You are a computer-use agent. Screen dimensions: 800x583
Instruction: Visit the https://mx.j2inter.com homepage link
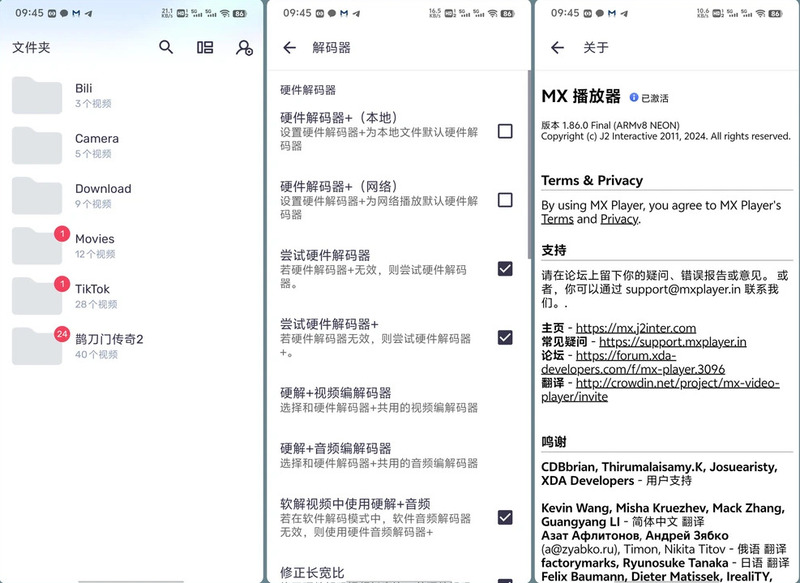[x=636, y=328]
